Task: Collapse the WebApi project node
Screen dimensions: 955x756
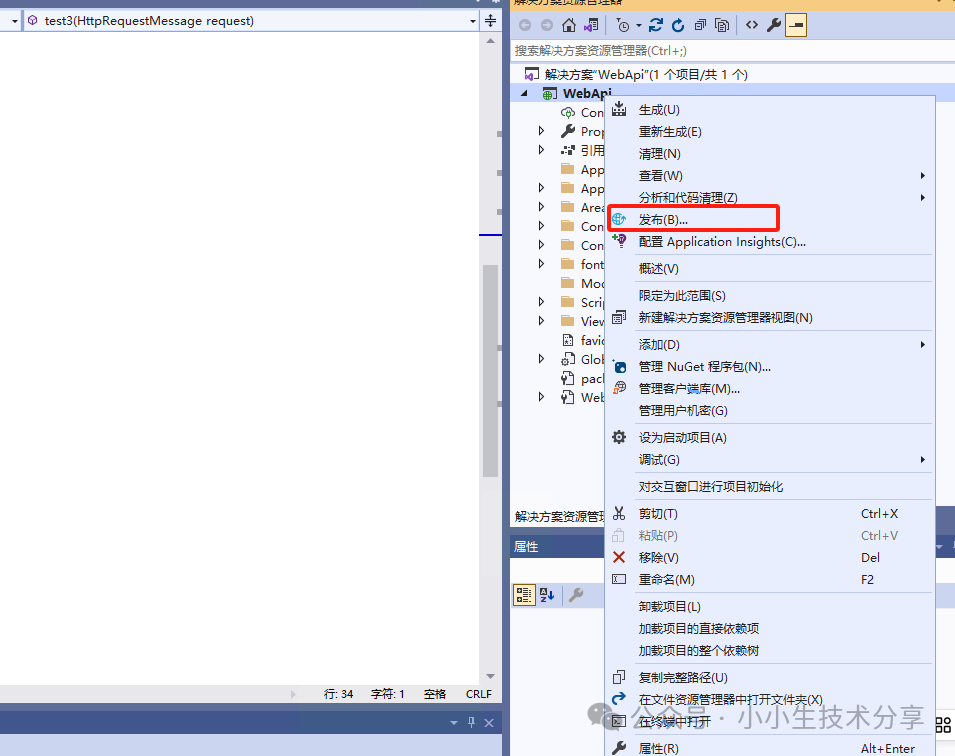Action: [524, 93]
